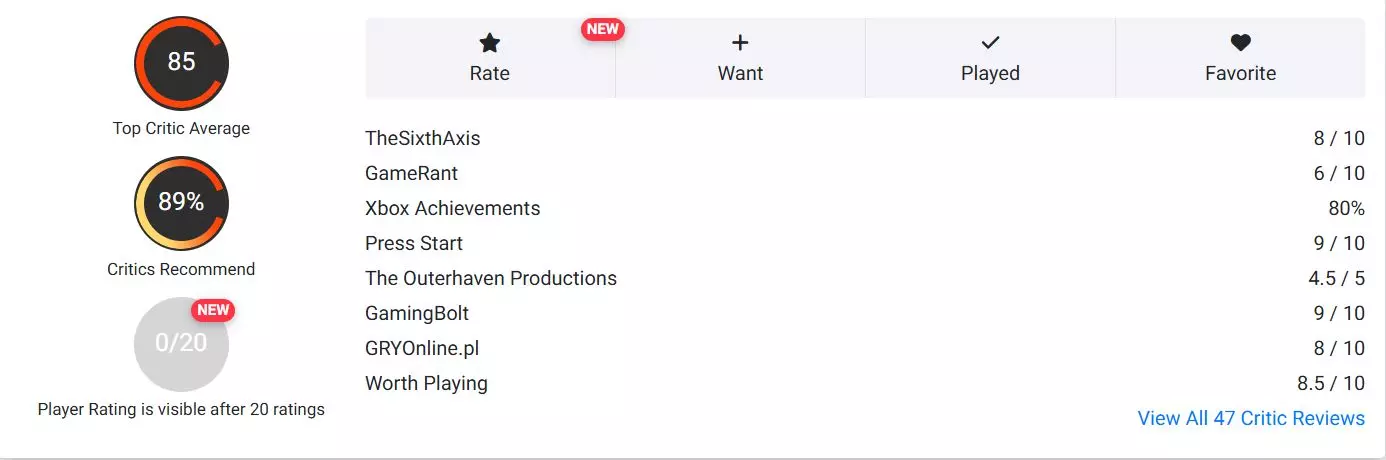Click the NEW badge on the Rate button
This screenshot has height=460, width=1386.
click(x=603, y=29)
